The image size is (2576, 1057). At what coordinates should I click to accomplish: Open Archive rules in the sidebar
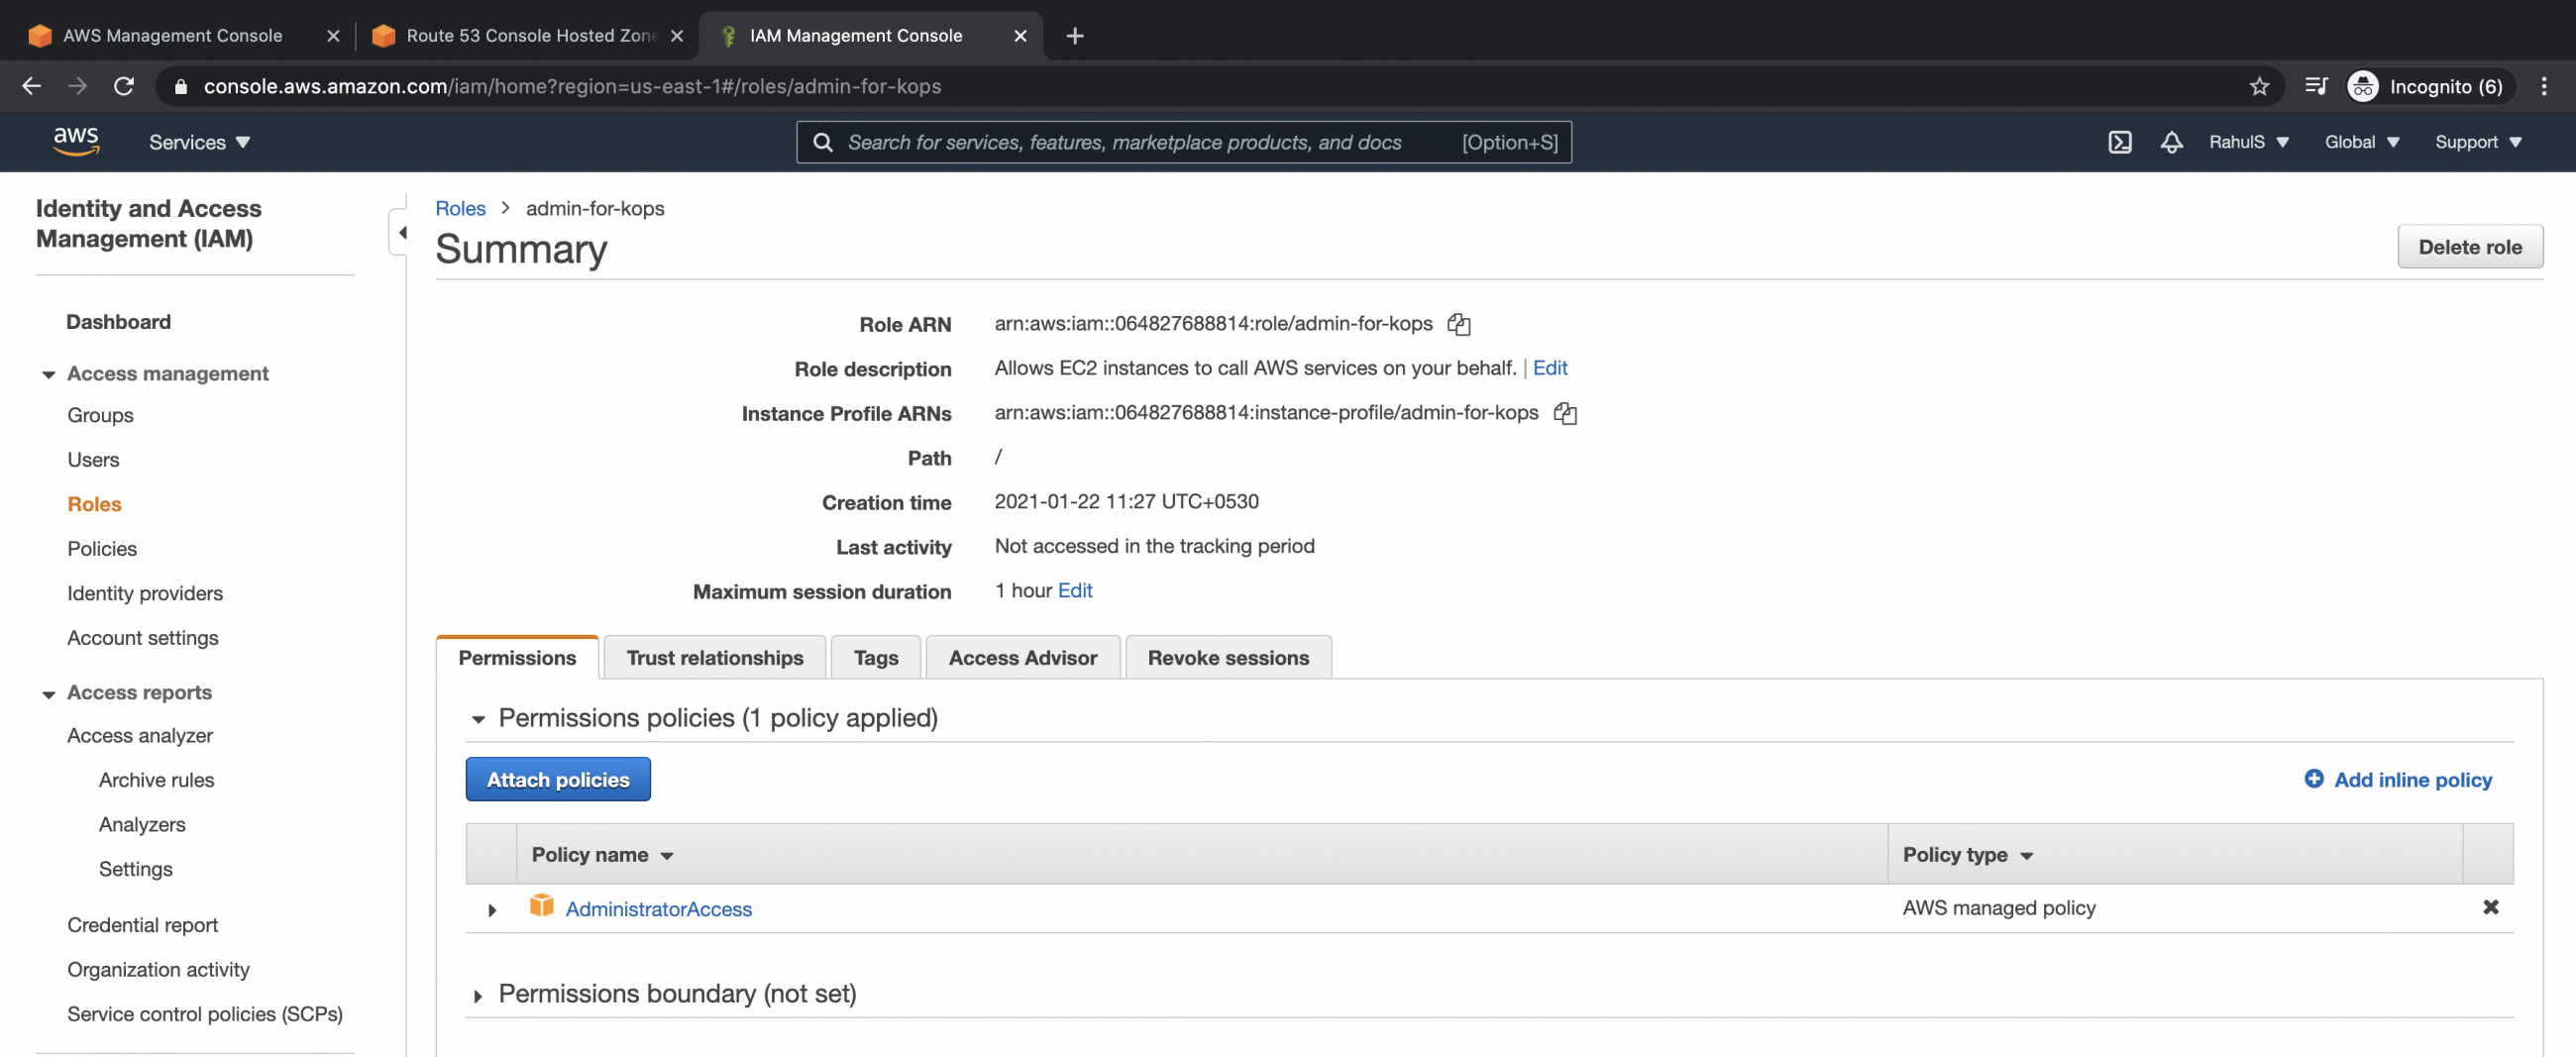pos(156,780)
